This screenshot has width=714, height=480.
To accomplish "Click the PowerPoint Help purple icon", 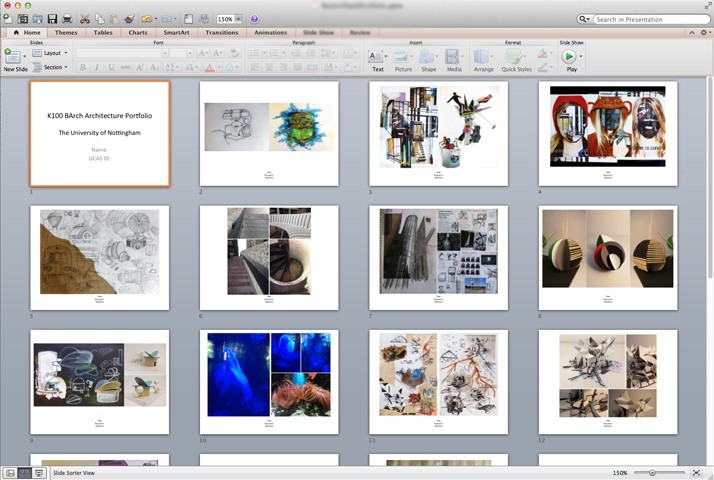I will (x=254, y=19).
